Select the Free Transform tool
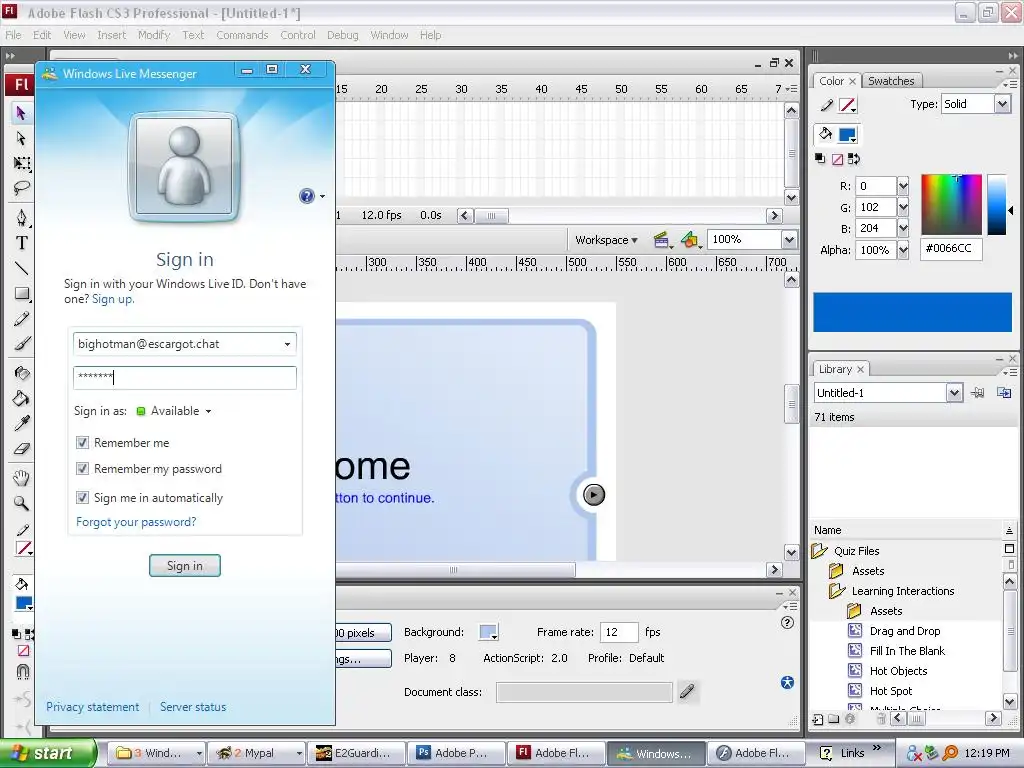The height and width of the screenshot is (768, 1024). 22,163
